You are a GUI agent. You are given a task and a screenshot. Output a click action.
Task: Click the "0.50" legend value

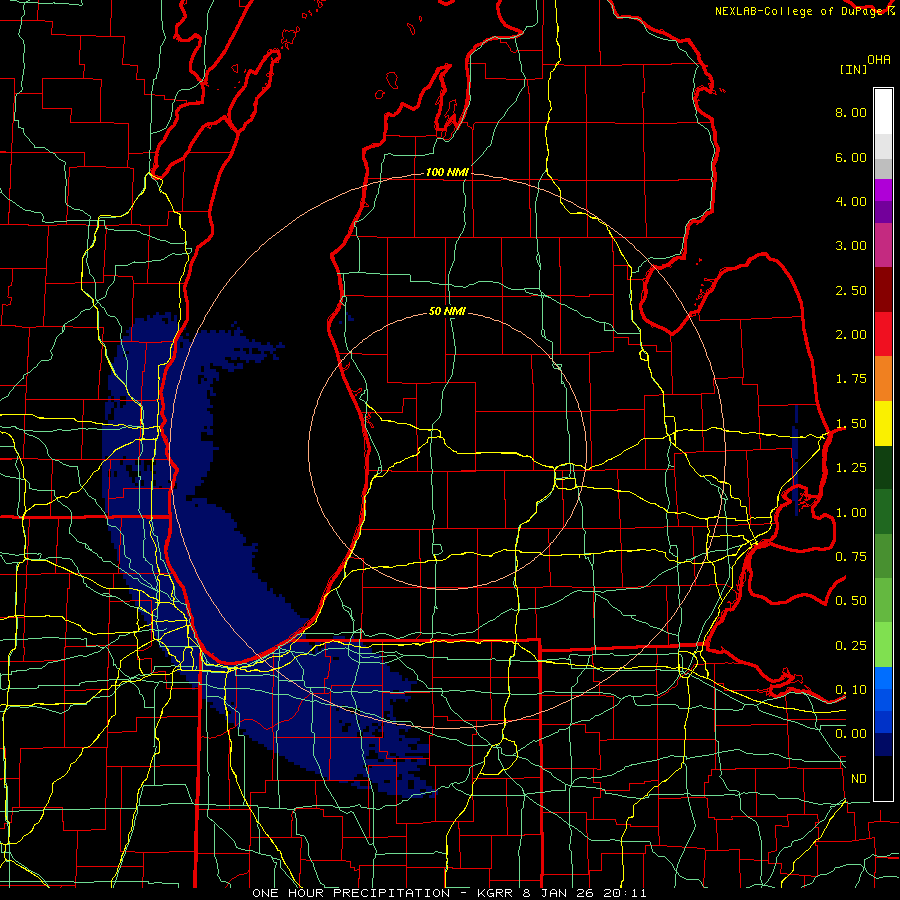(x=851, y=601)
